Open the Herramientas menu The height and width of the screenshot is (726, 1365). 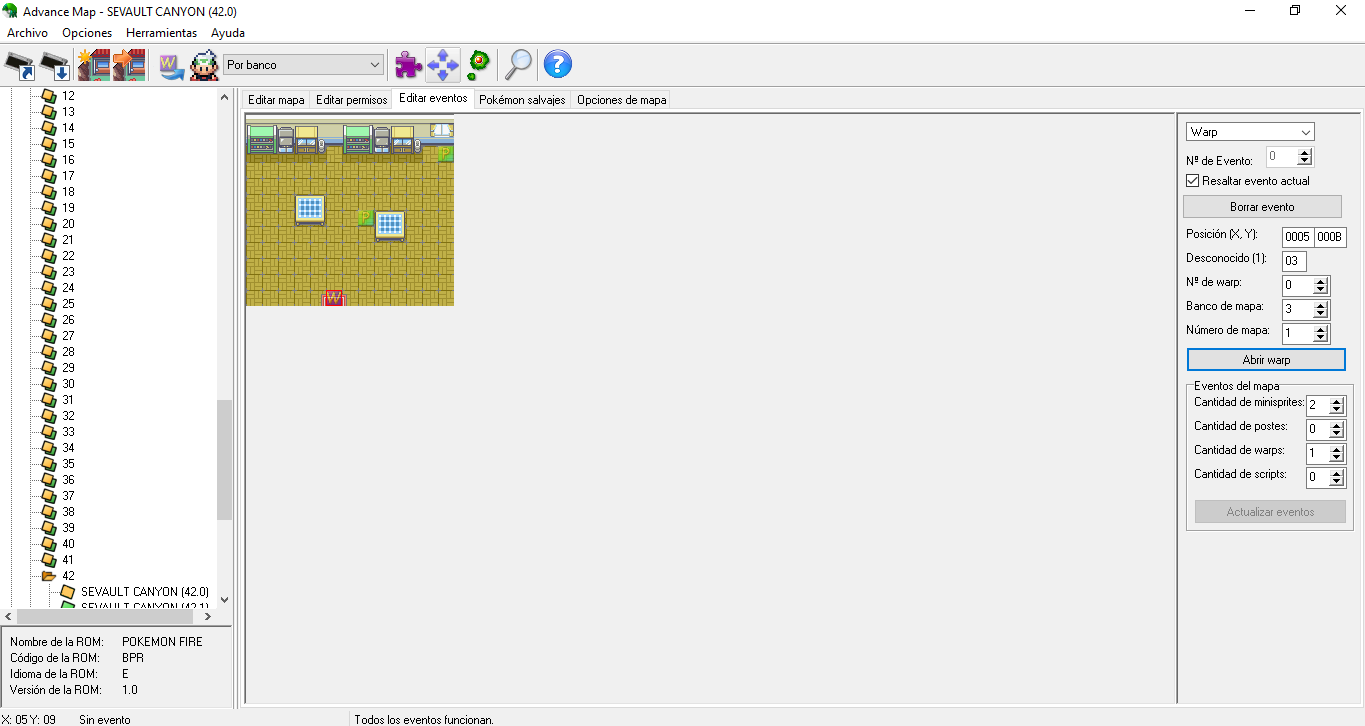161,33
